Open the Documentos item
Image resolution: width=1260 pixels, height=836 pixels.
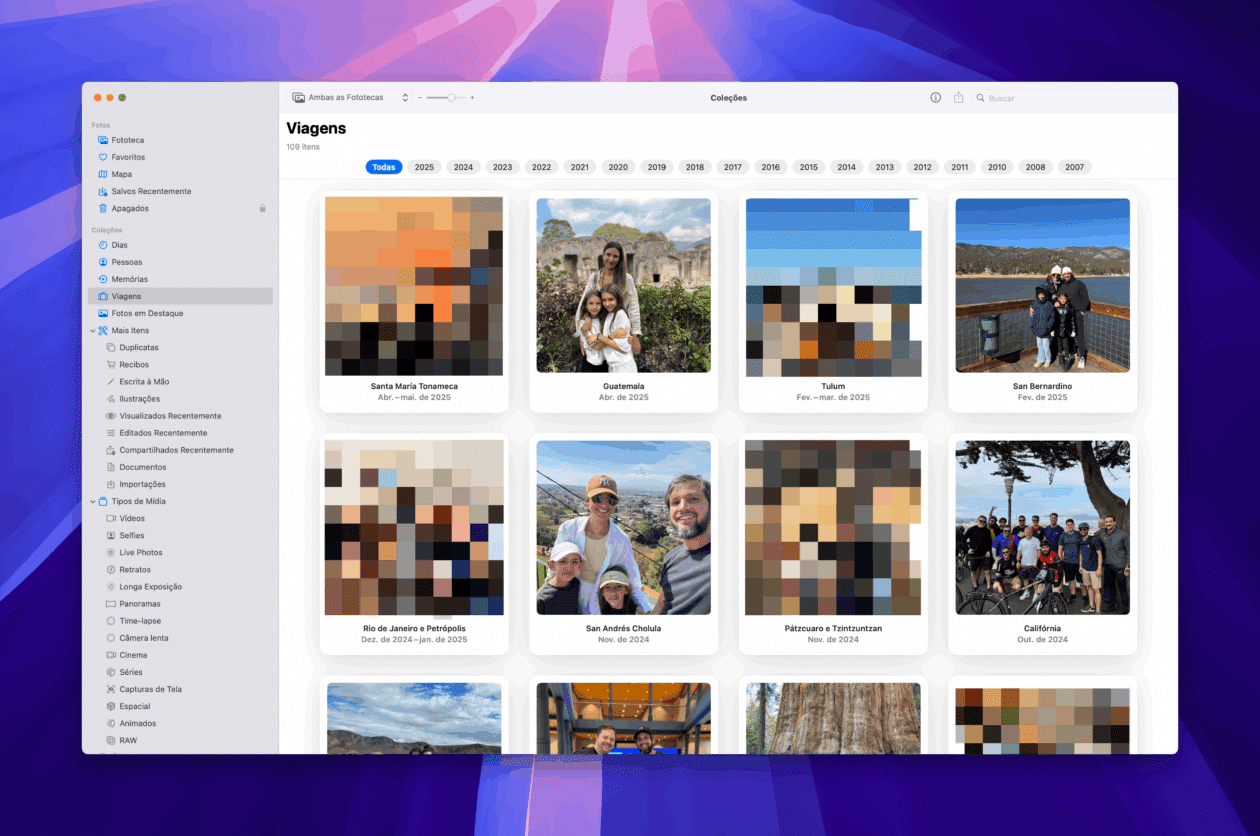click(x=180, y=467)
